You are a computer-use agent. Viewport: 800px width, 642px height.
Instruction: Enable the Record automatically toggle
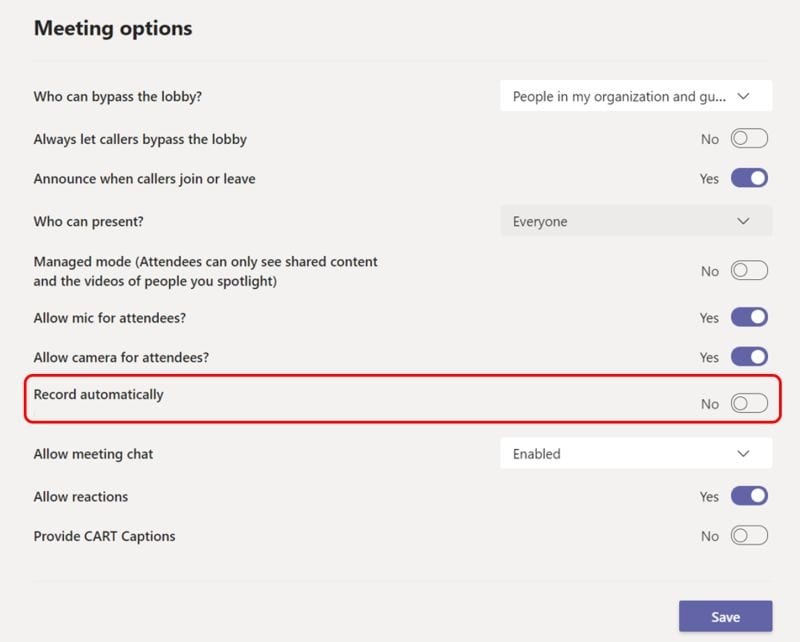(748, 403)
